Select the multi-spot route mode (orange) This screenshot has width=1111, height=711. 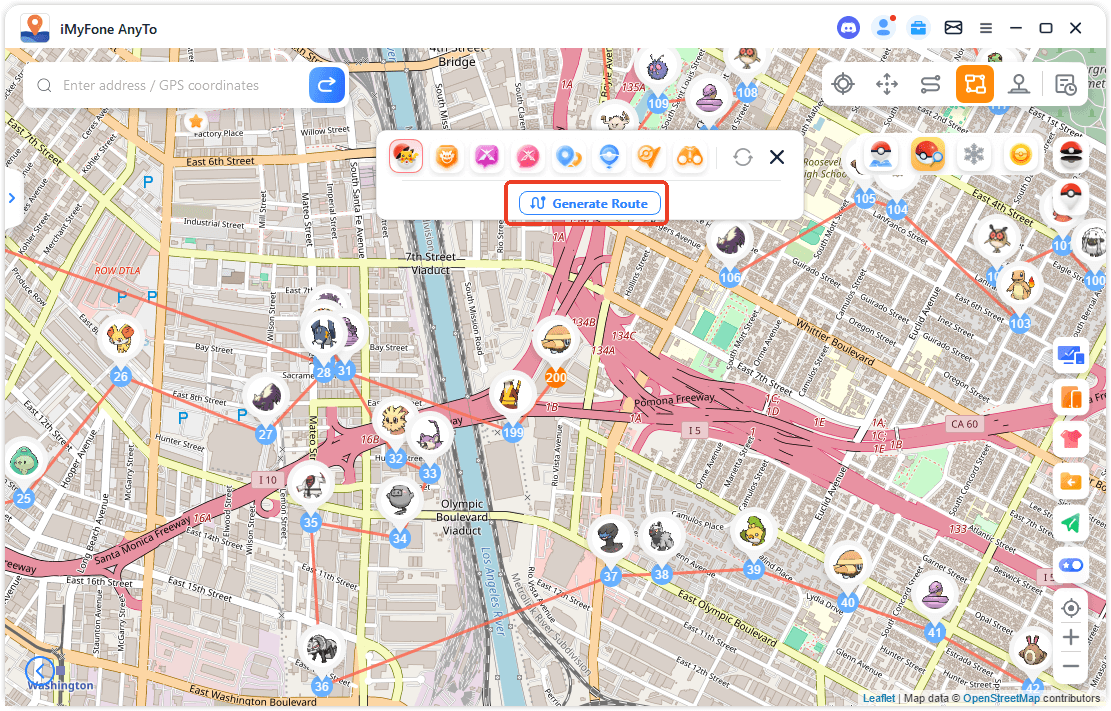pos(974,84)
